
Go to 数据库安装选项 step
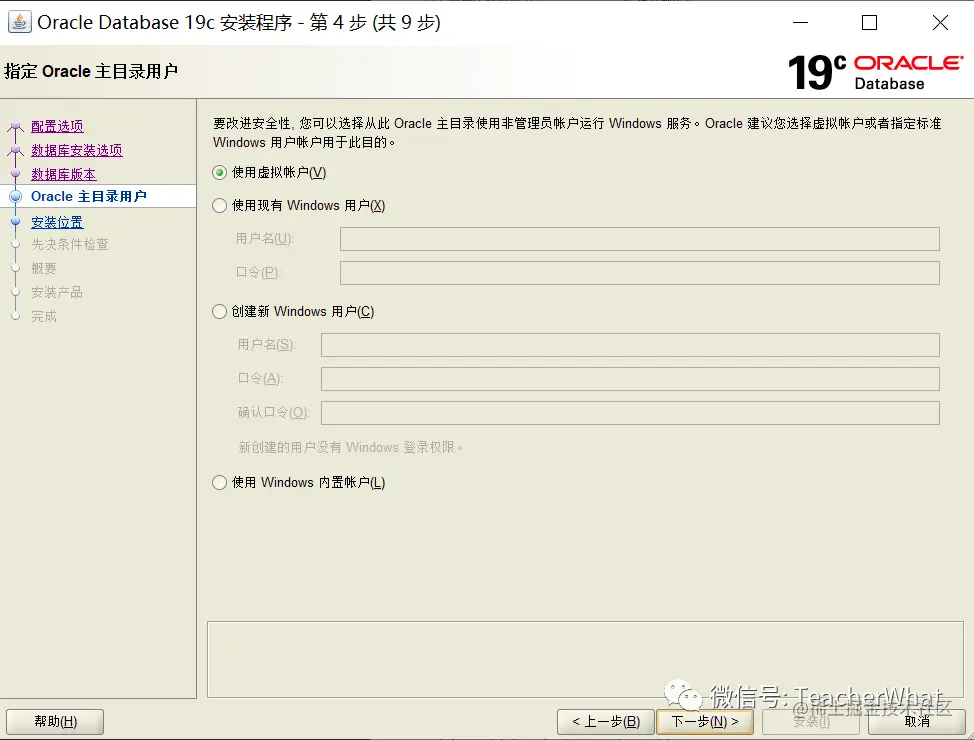[x=77, y=150]
